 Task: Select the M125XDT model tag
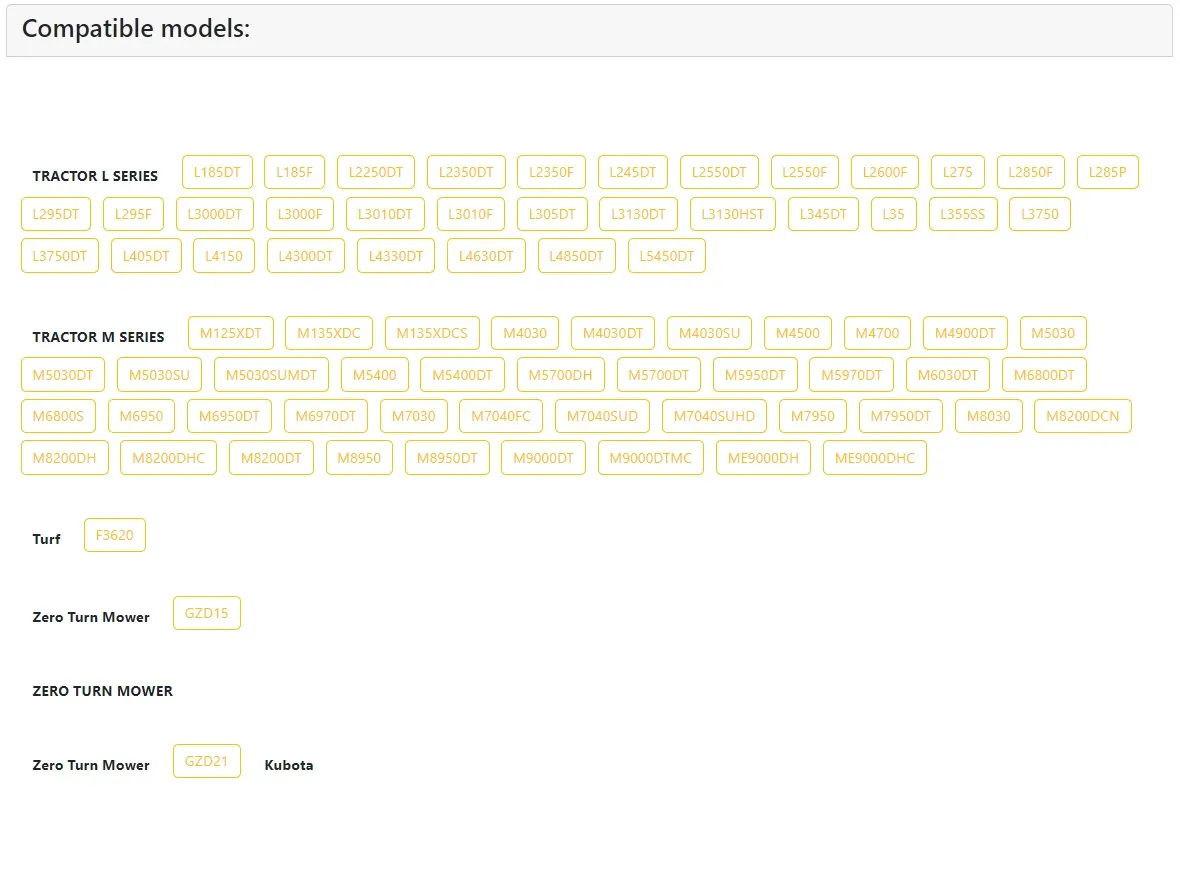pyautogui.click(x=230, y=333)
